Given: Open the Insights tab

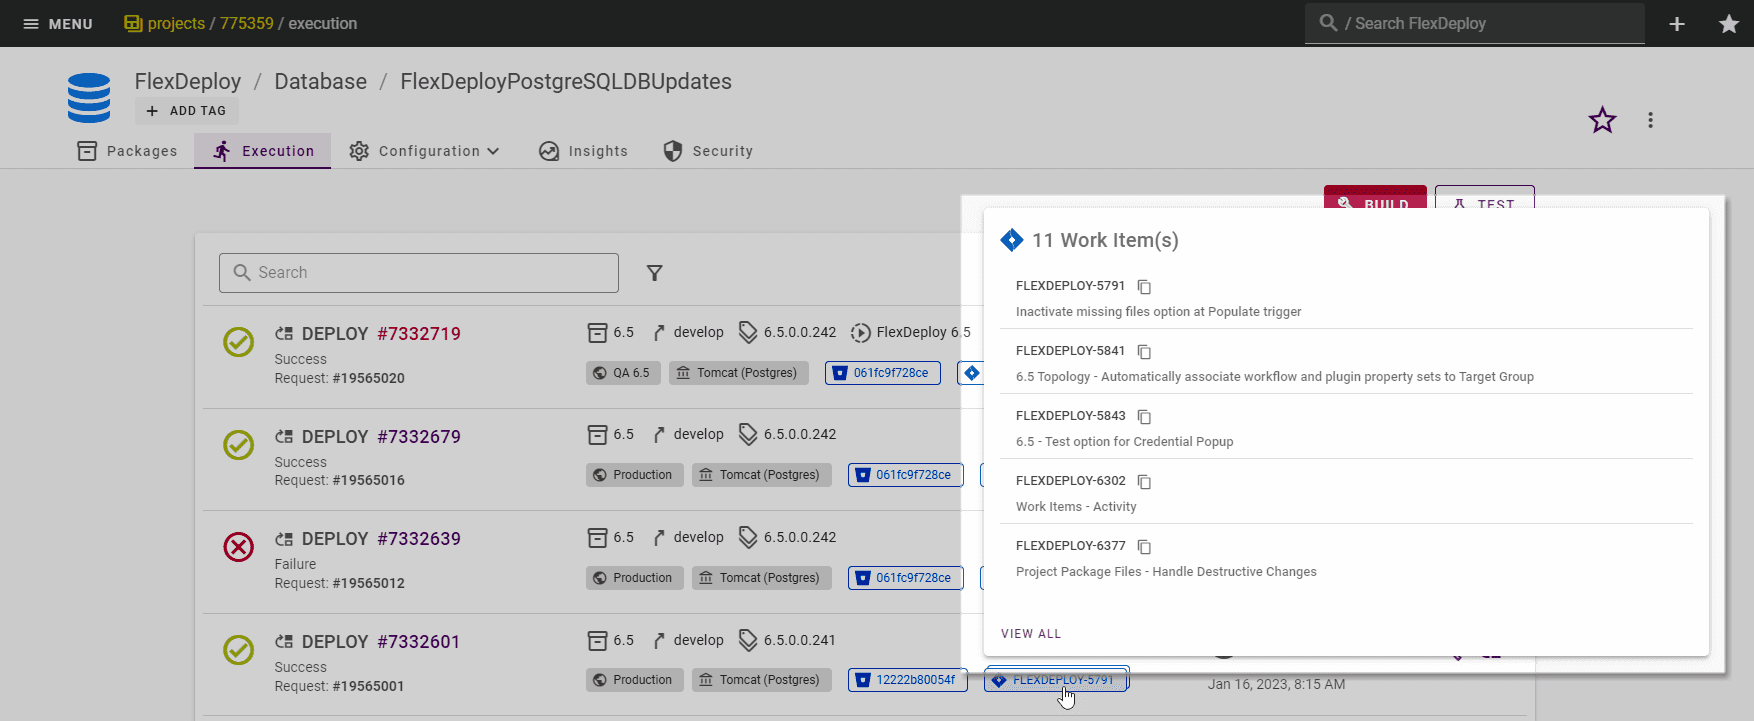Looking at the screenshot, I should click(x=583, y=151).
